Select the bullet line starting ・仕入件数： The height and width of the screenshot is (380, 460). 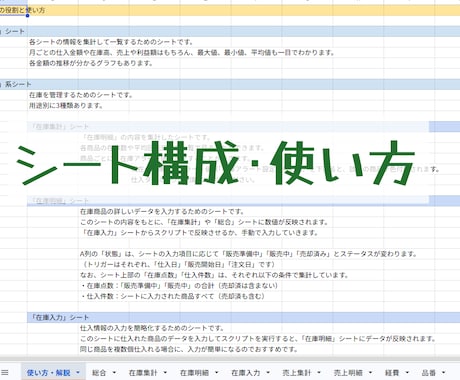click(x=172, y=296)
